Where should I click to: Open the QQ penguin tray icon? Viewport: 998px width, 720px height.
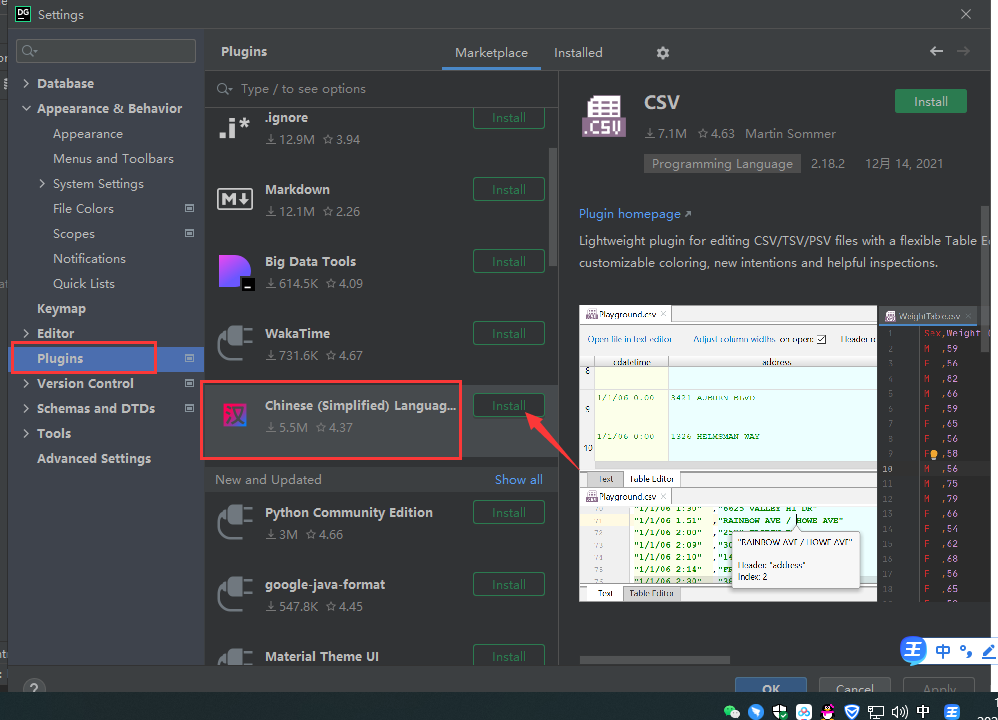[827, 712]
